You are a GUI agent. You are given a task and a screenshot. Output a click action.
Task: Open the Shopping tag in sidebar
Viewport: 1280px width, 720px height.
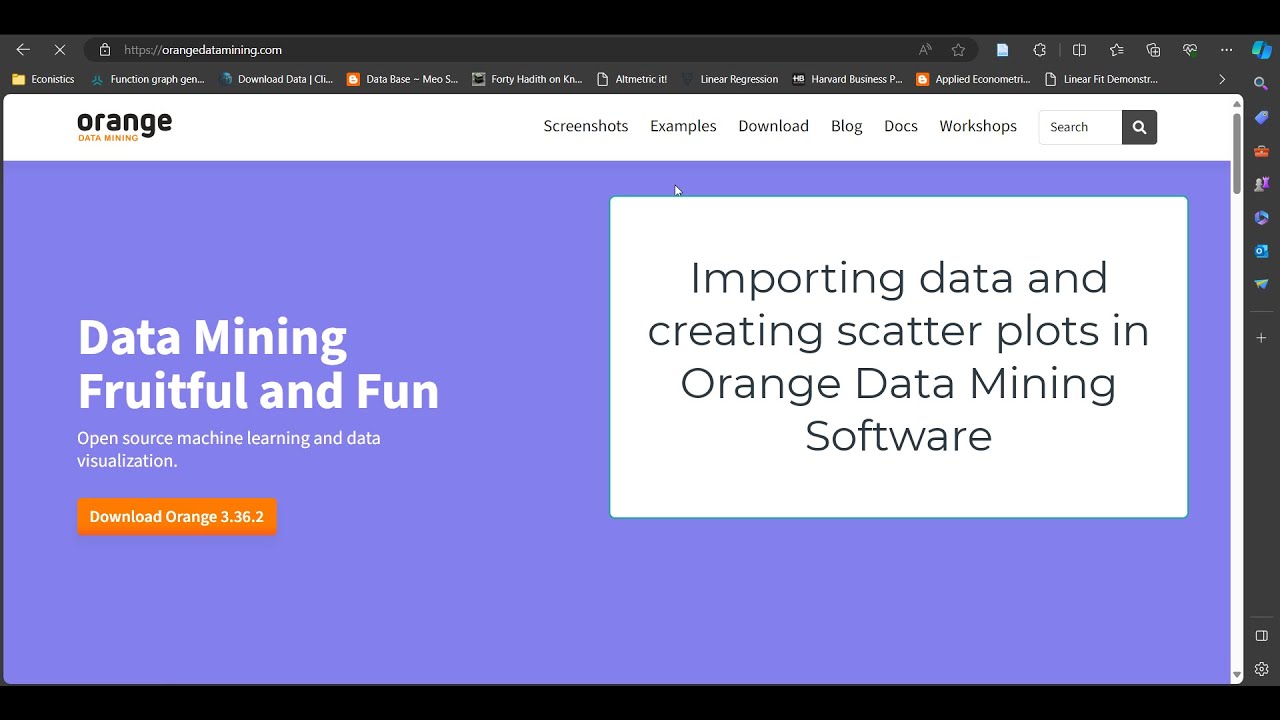tap(1261, 117)
